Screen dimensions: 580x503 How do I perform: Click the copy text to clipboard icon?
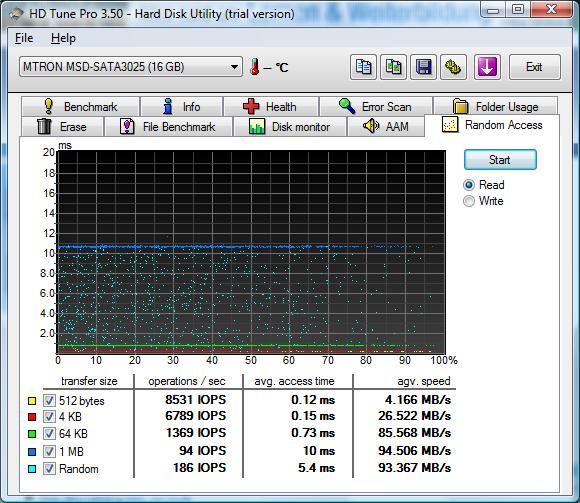(363, 67)
